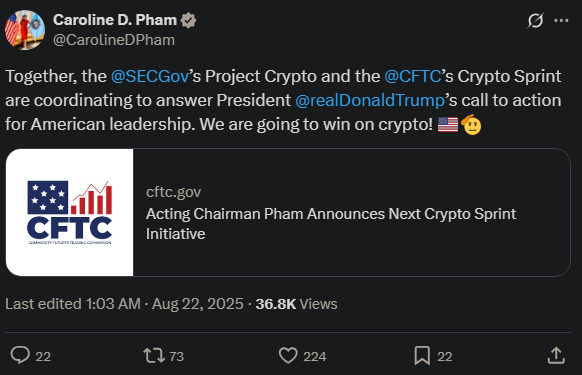Open the share post icon

click(x=556, y=355)
